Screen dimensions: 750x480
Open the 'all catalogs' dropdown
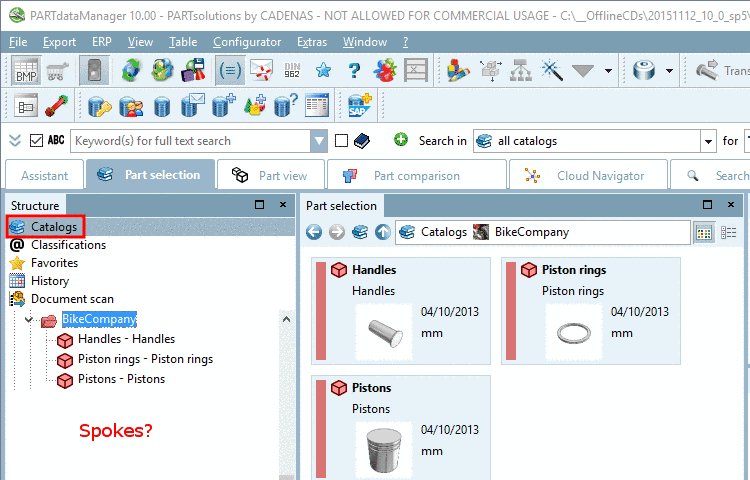pos(708,141)
